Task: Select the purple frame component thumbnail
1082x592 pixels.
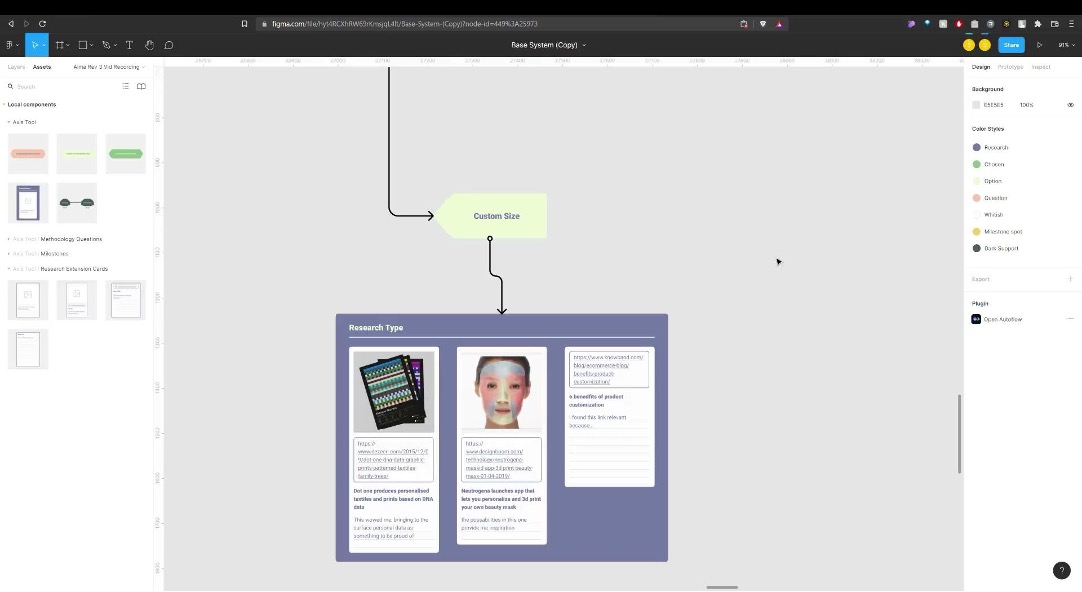Action: [x=28, y=202]
